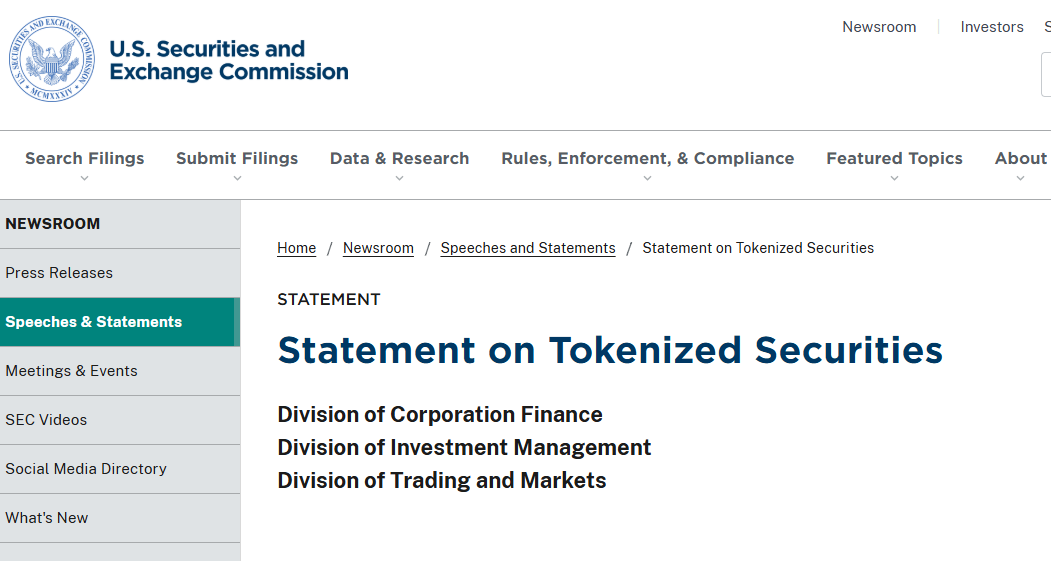Expand the About menu chevron
Screen dimensions: 1051x561
pos(1020,179)
